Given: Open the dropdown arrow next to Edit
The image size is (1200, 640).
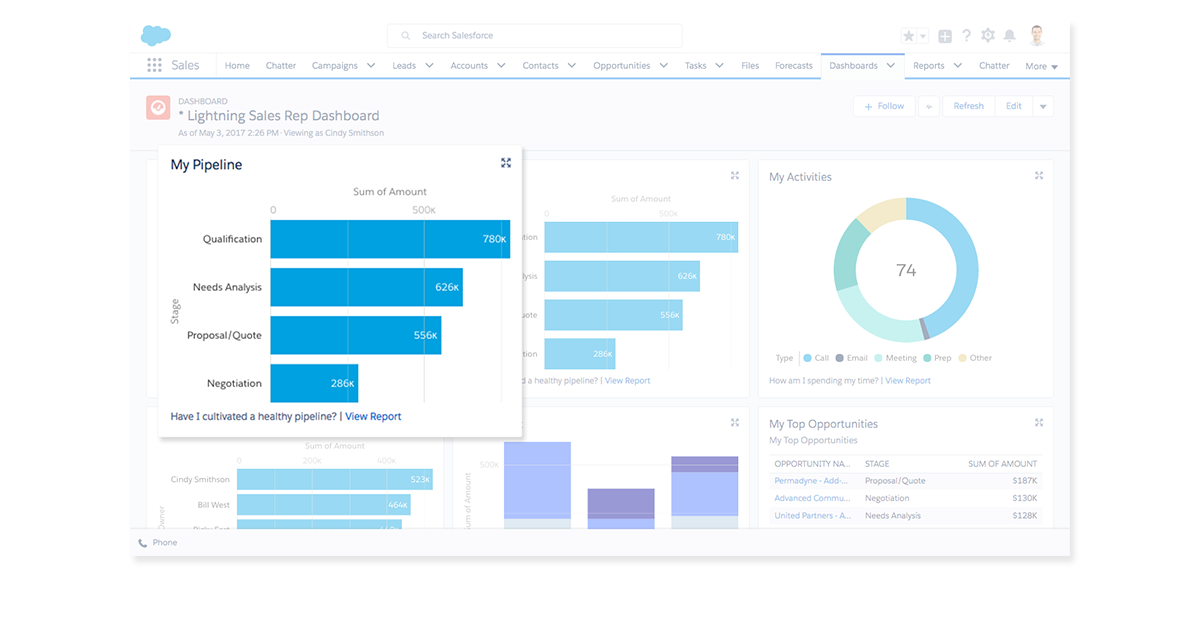Looking at the screenshot, I should point(1043,106).
